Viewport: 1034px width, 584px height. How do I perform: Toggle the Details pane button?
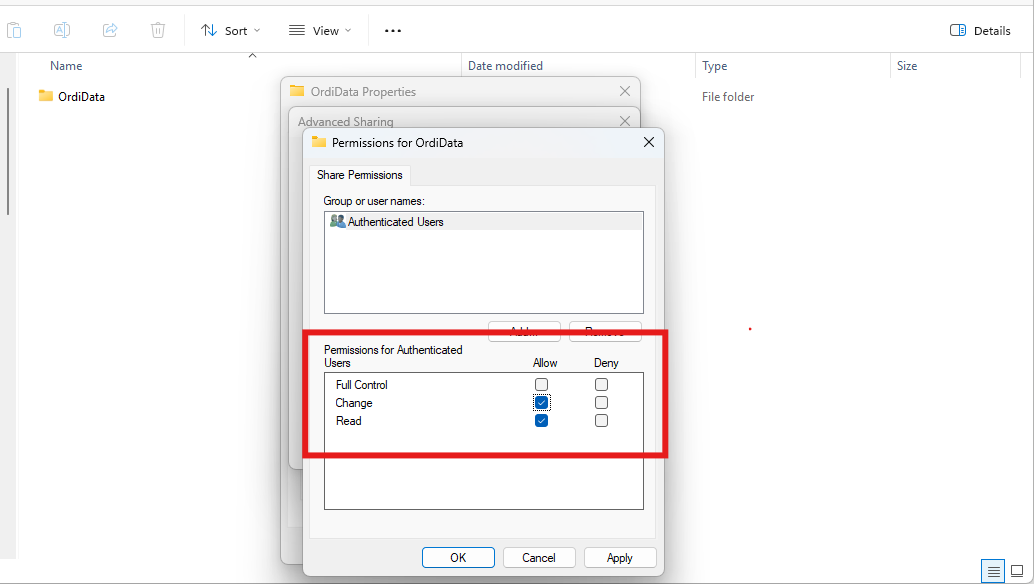tap(980, 30)
